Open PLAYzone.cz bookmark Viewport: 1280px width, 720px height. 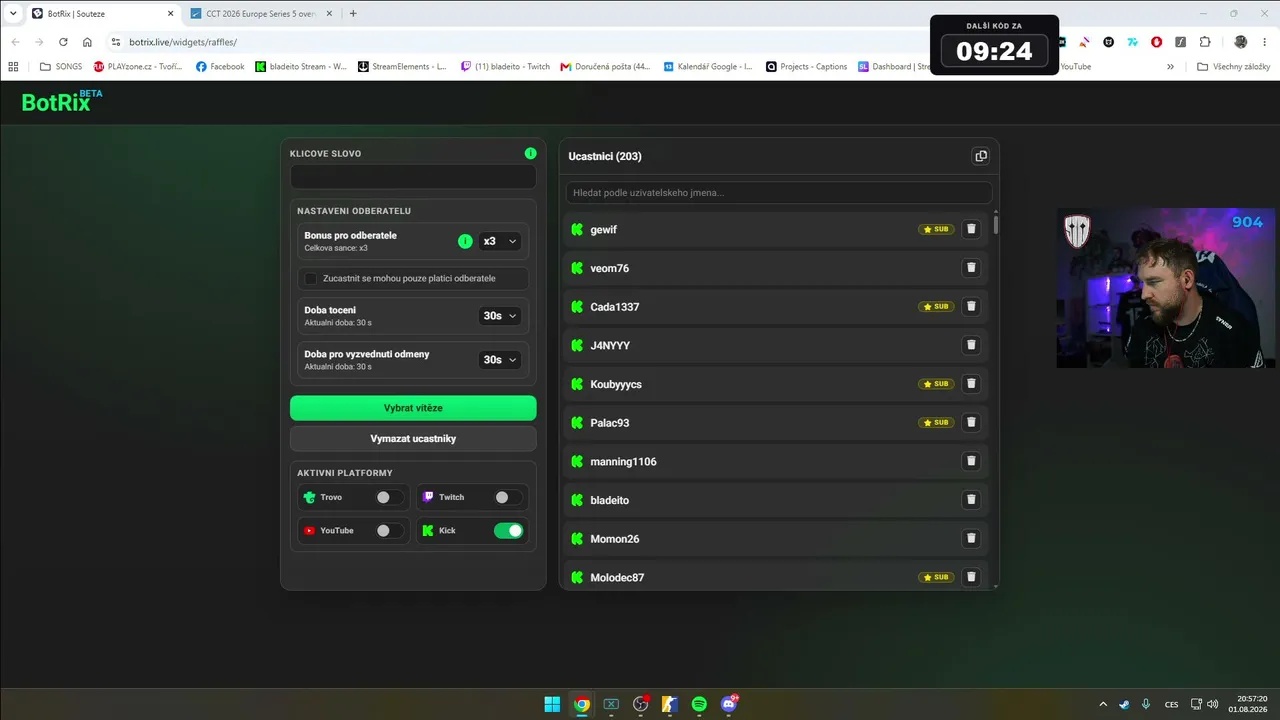coord(139,67)
